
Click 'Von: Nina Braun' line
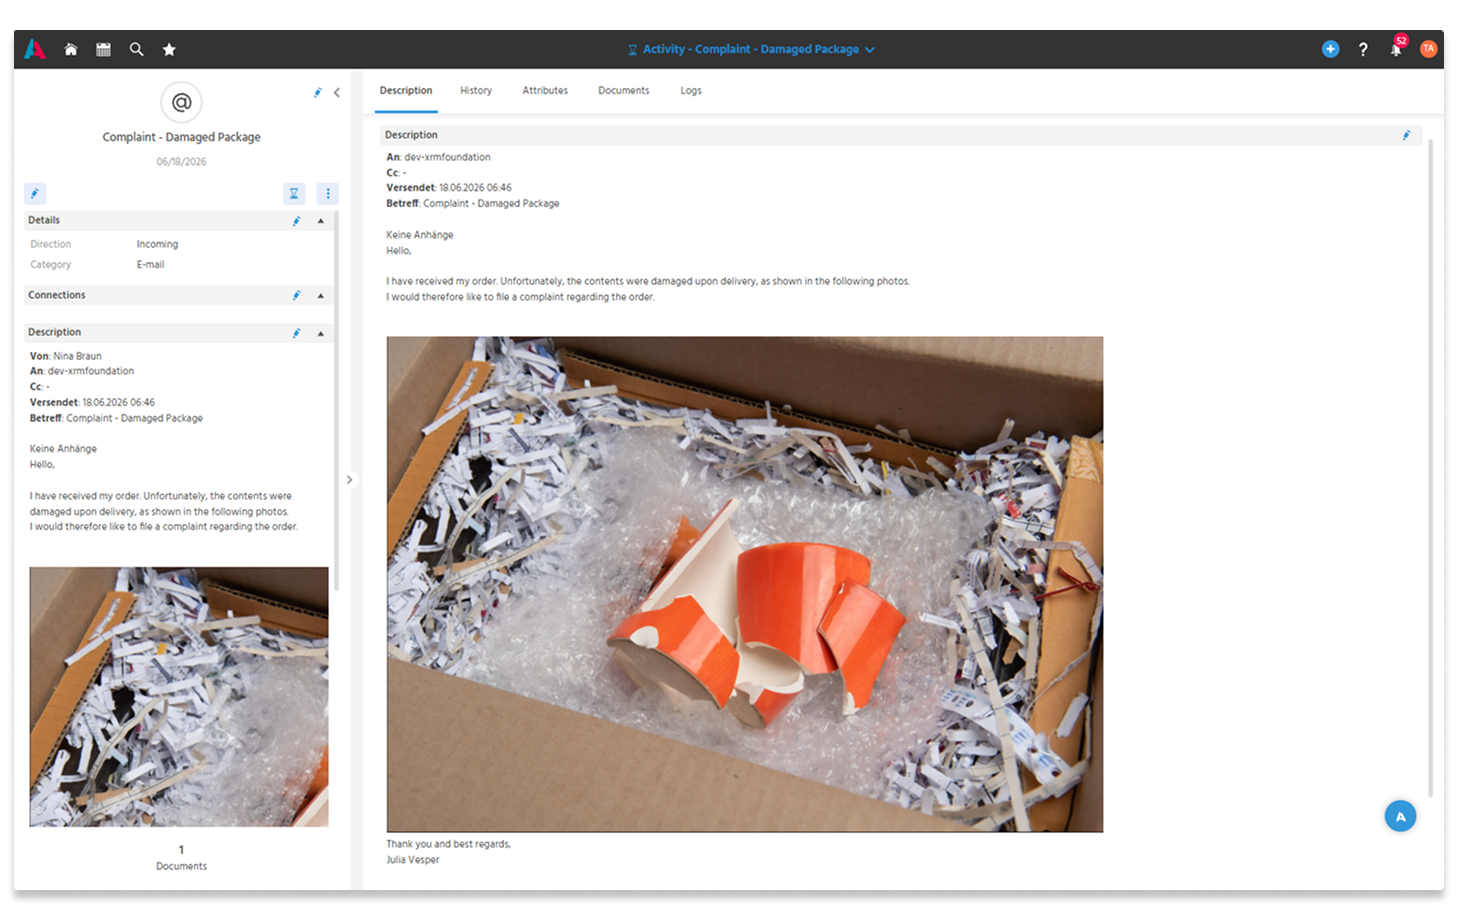click(66, 356)
